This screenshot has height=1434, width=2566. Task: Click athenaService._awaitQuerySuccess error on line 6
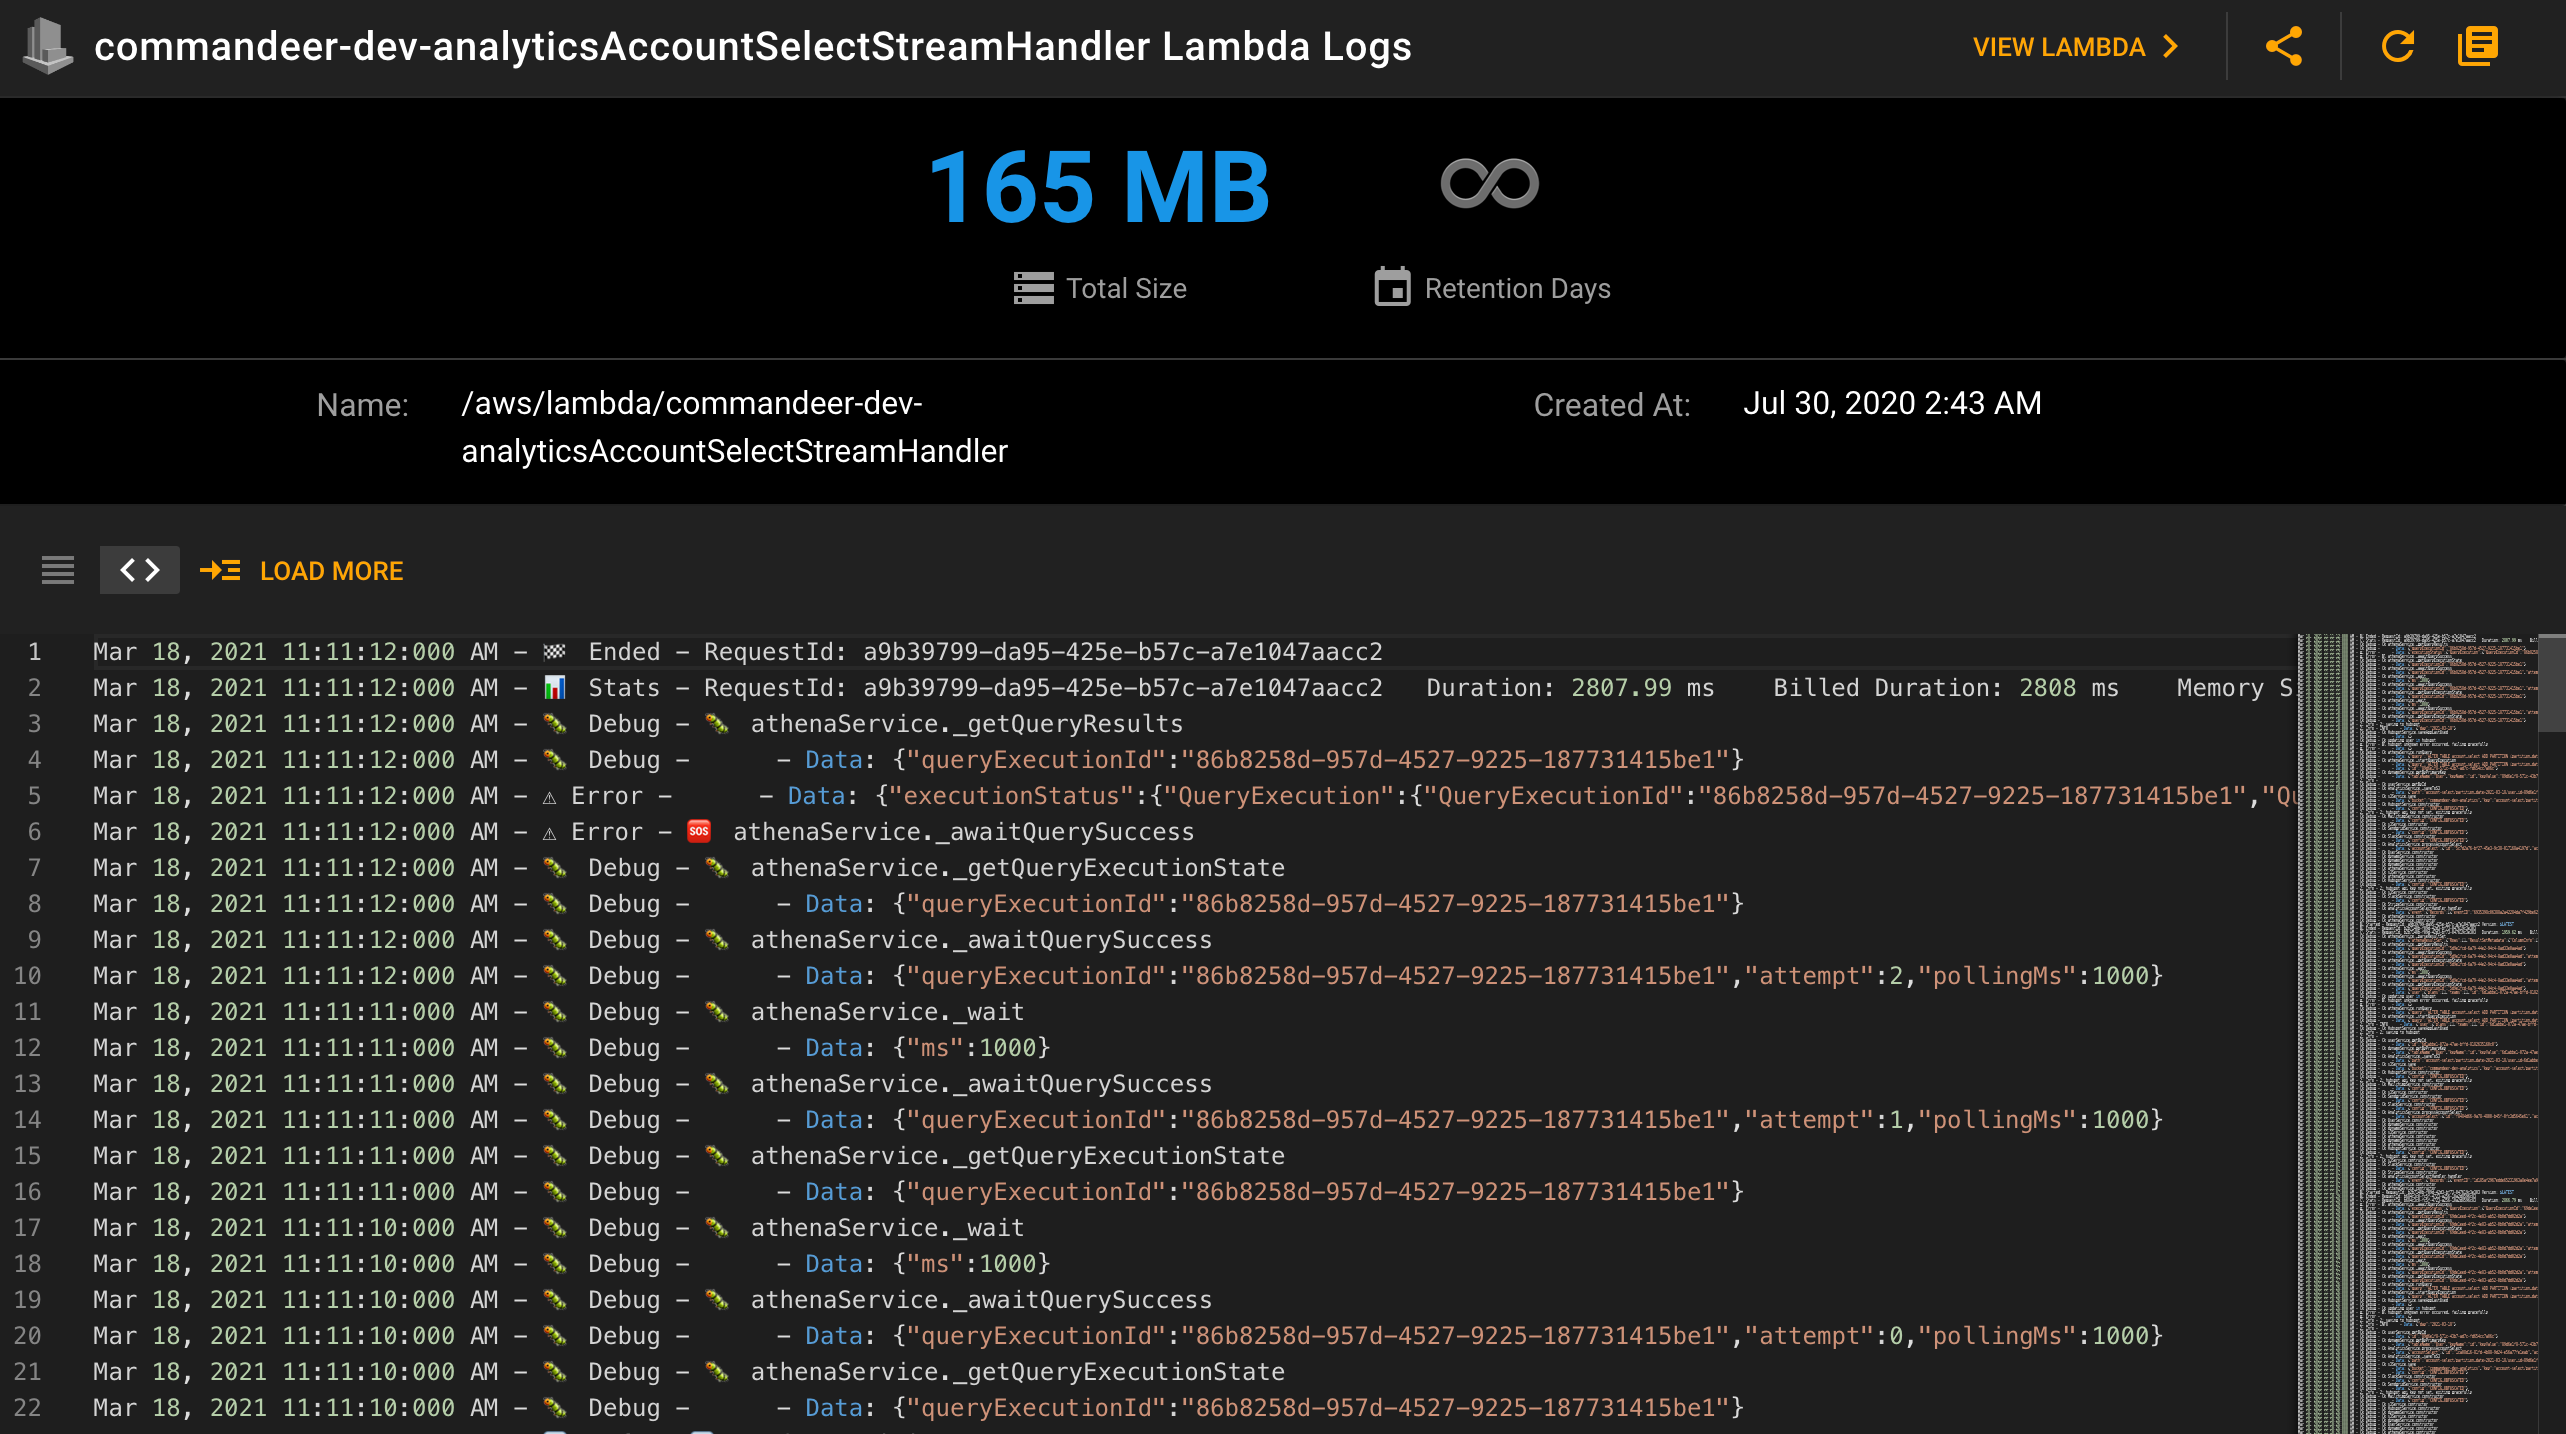point(963,832)
